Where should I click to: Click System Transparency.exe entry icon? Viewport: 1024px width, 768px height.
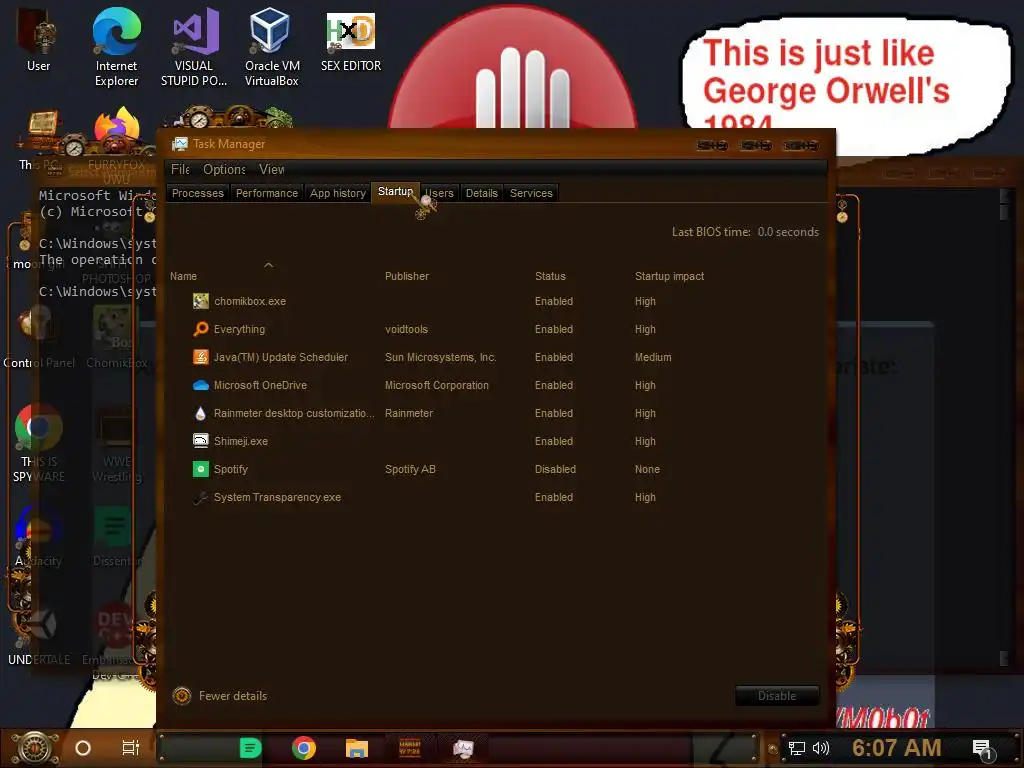[x=200, y=497]
